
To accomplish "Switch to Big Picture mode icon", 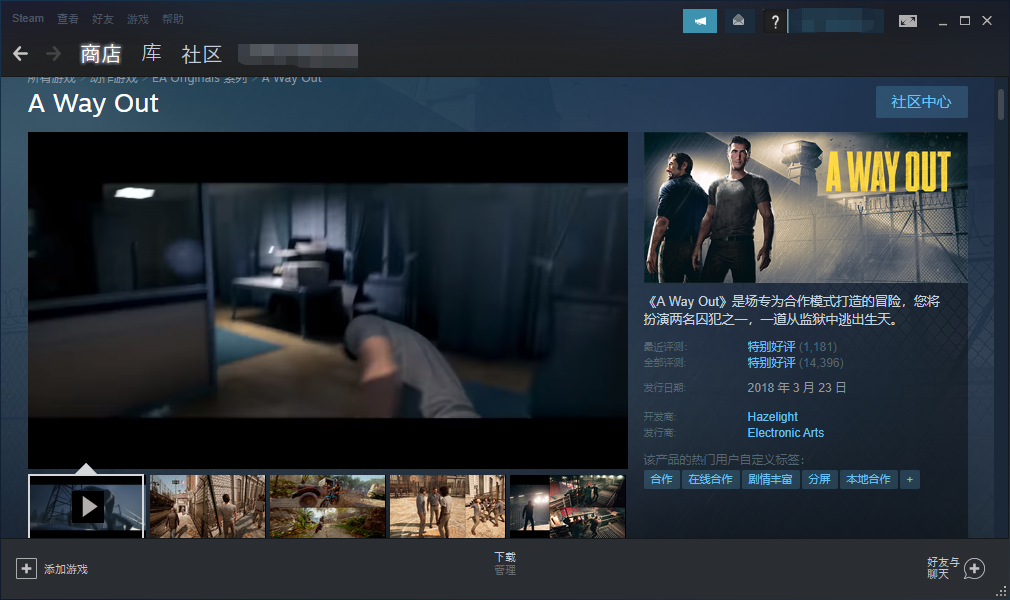I will 908,21.
